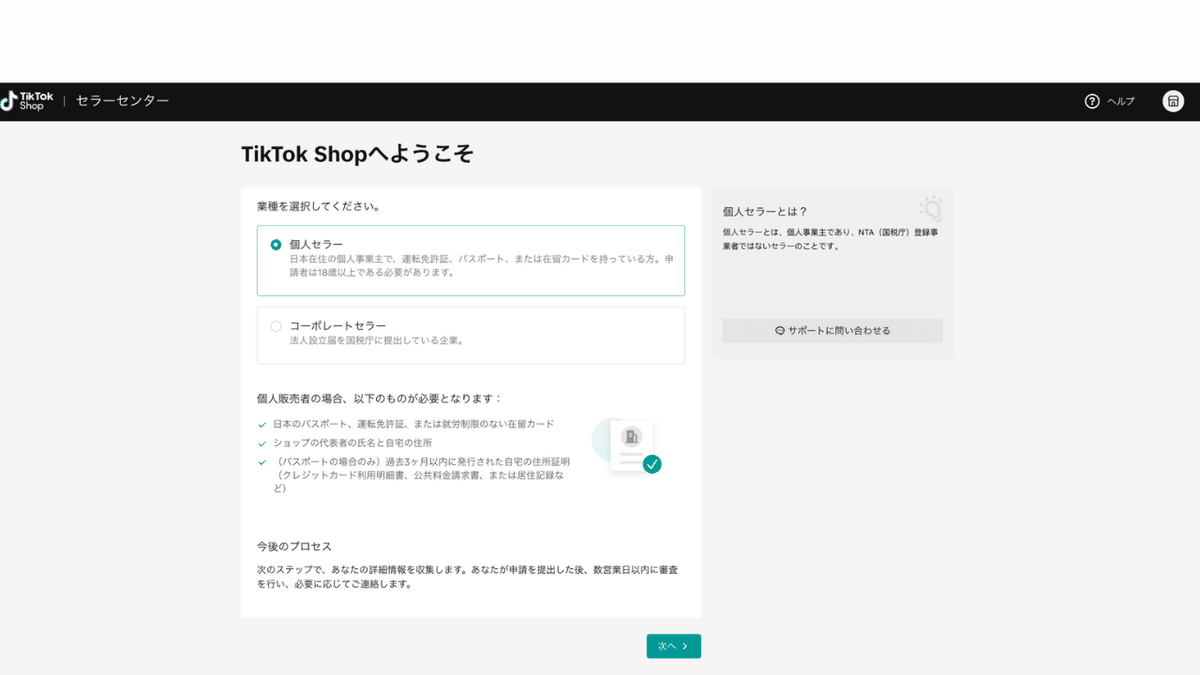1200x675 pixels.
Task: Open the shop account icon
Action: [1173, 101]
